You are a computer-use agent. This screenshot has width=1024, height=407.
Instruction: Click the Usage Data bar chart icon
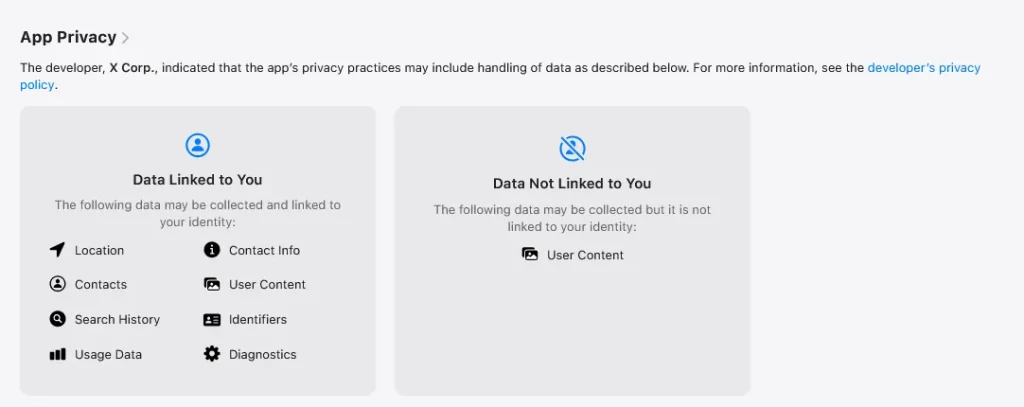point(57,354)
